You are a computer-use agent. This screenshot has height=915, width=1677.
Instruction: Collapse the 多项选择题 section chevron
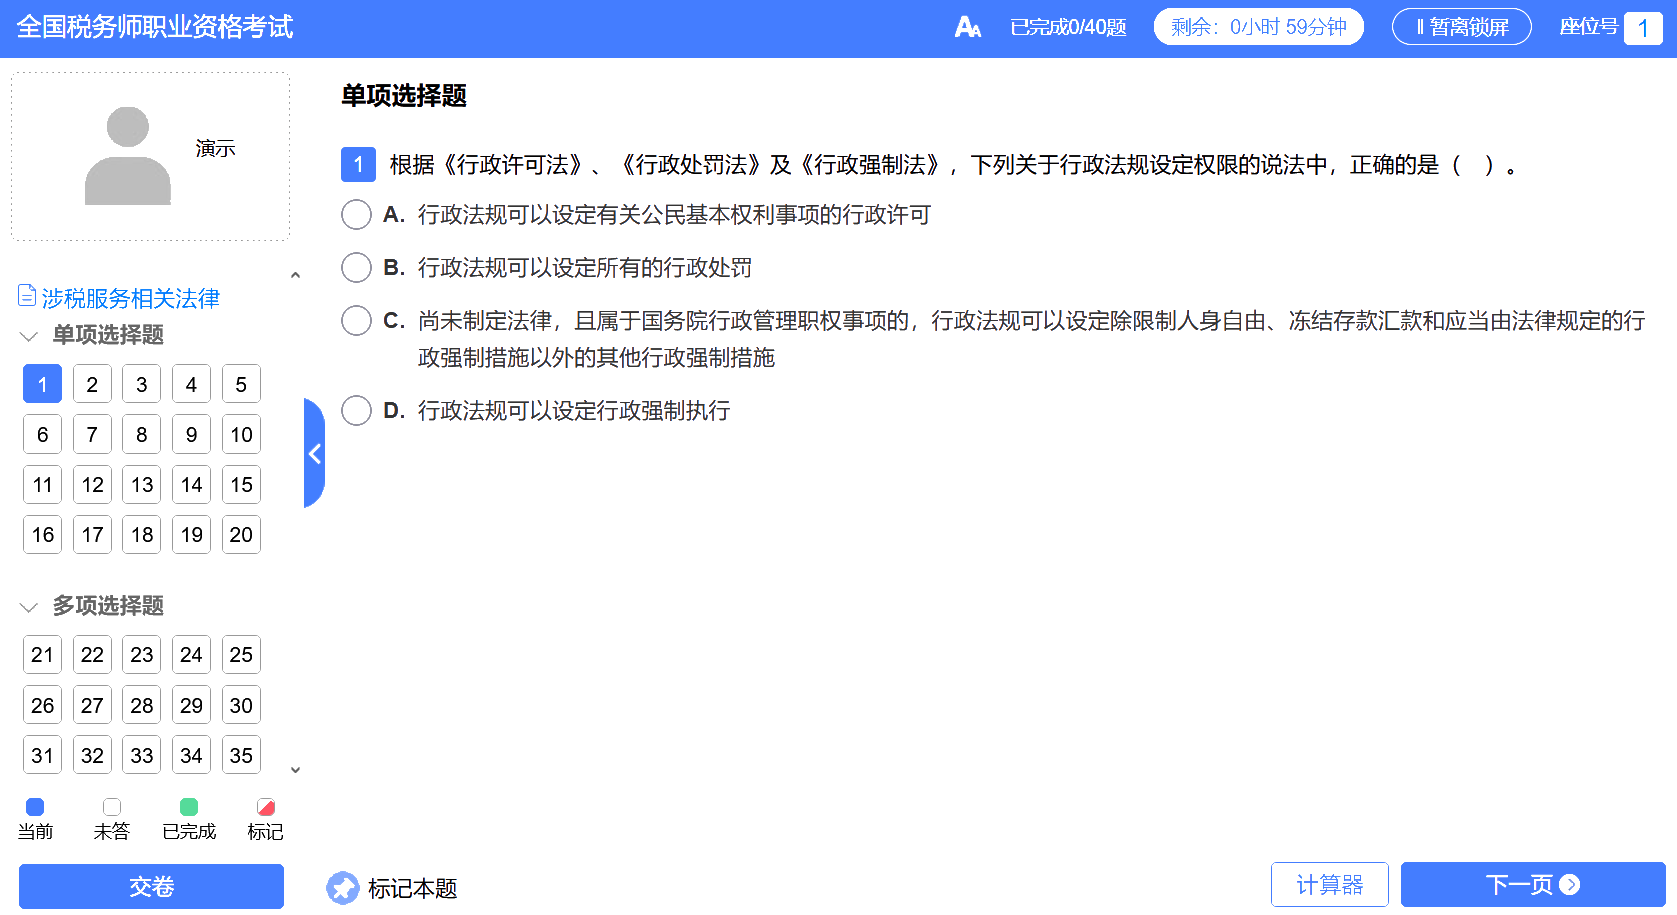[x=29, y=607]
